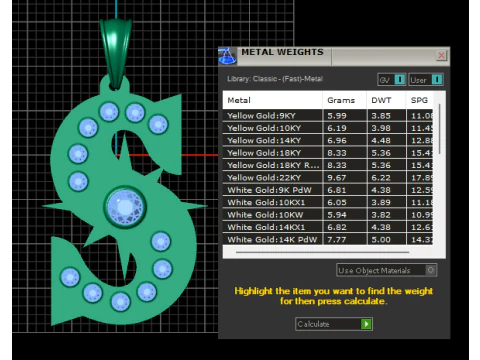Toggle the User switch
The height and width of the screenshot is (360, 480).
click(x=426, y=80)
